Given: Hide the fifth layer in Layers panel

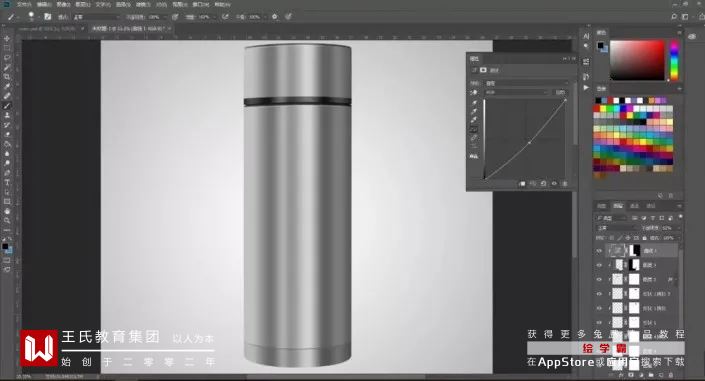Looking at the screenshot, I should click(599, 308).
